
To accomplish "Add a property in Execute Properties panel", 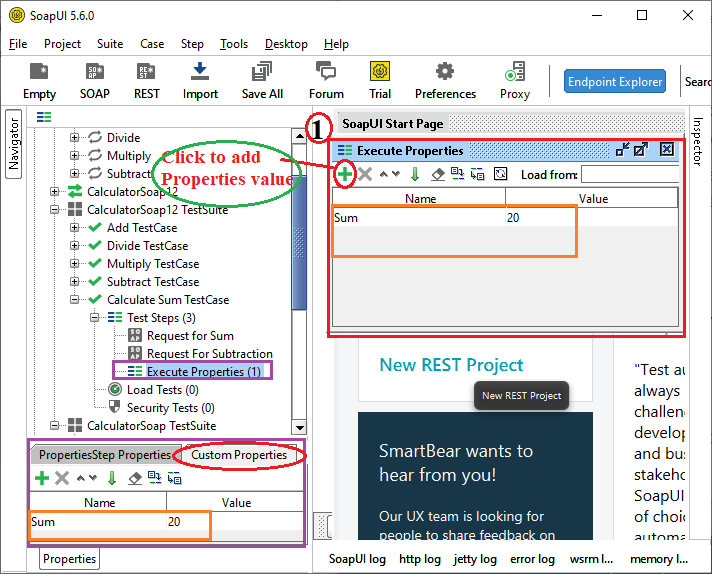I will [345, 174].
